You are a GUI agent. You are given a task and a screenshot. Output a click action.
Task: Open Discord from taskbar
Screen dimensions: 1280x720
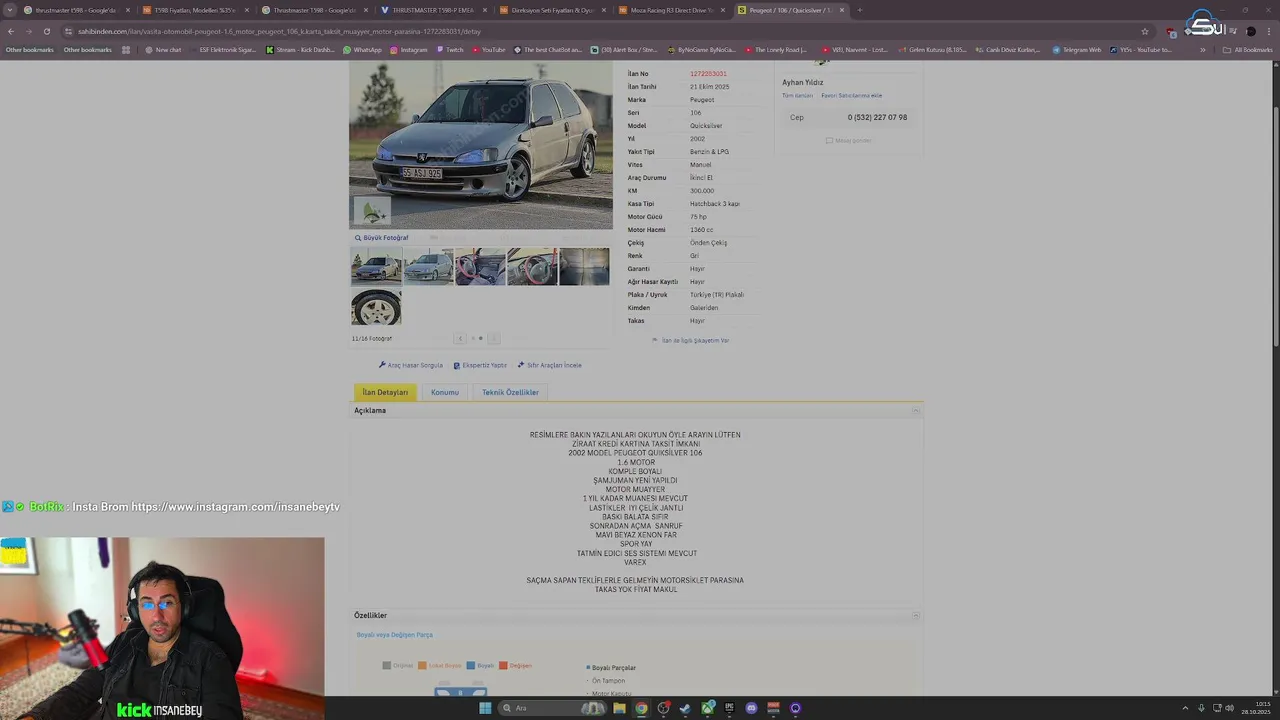pyautogui.click(x=751, y=708)
